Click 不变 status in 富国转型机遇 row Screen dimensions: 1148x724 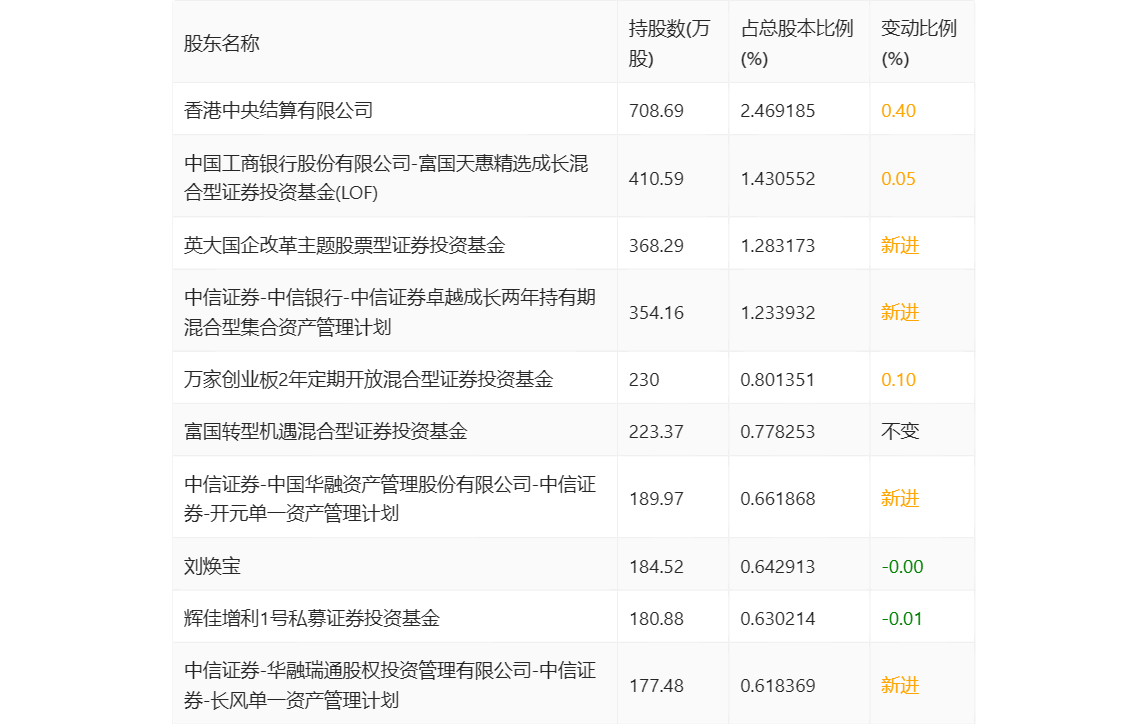[x=899, y=431]
